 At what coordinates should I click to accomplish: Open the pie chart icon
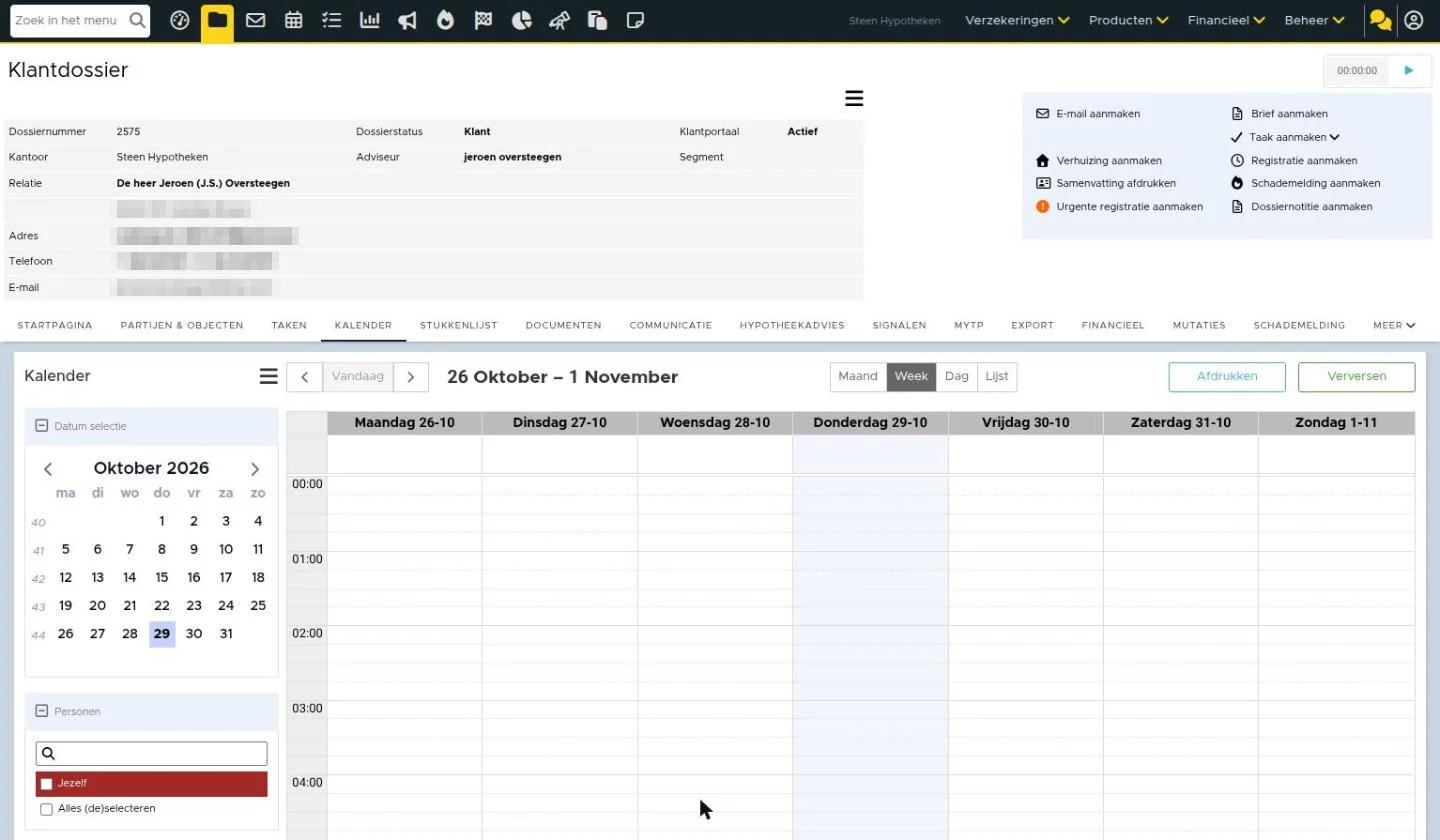coord(521,20)
